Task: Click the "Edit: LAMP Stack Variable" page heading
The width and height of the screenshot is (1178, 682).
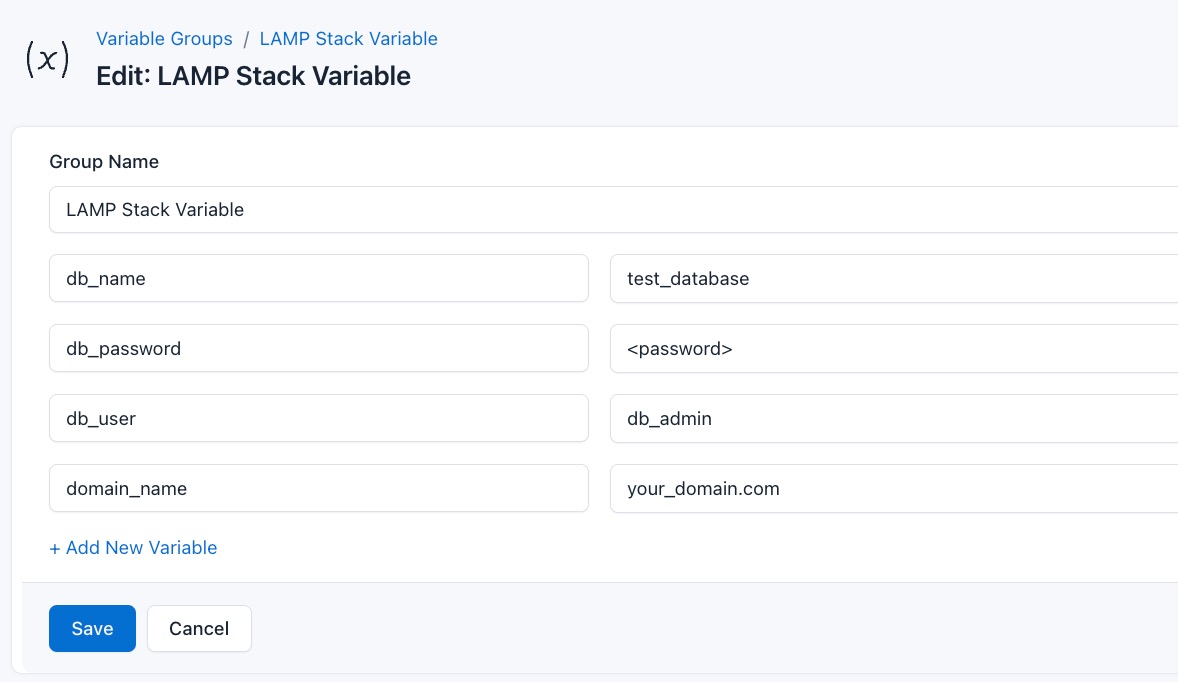Action: [253, 76]
